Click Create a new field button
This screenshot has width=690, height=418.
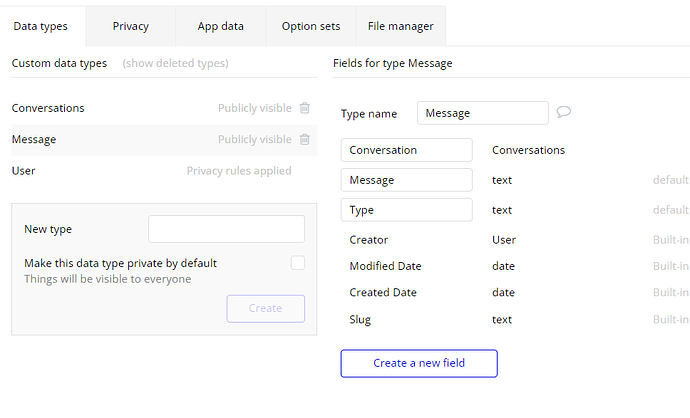coord(419,363)
